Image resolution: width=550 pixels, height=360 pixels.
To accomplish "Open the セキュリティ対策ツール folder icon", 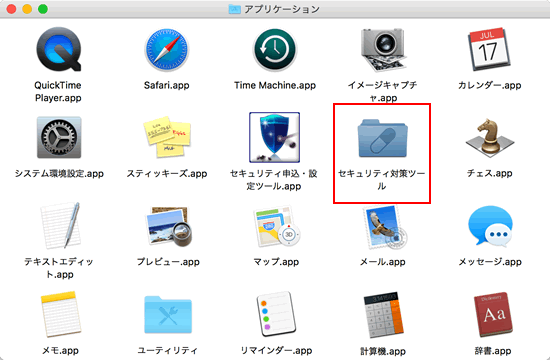I will (x=382, y=138).
